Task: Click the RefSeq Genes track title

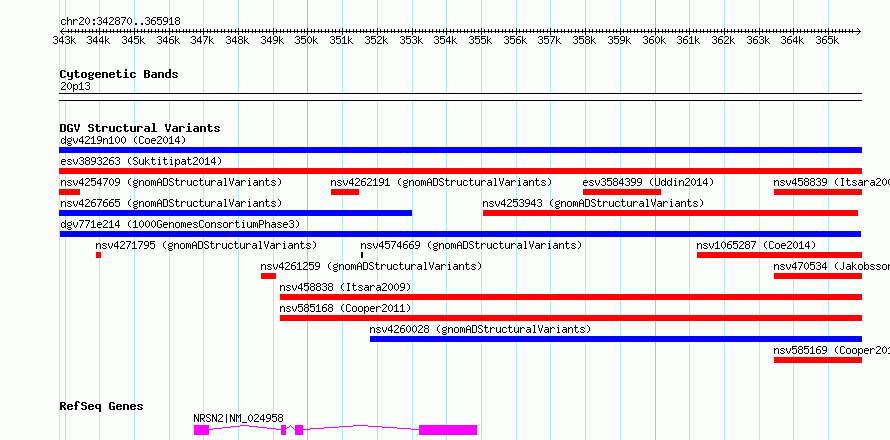Action: (x=102, y=406)
